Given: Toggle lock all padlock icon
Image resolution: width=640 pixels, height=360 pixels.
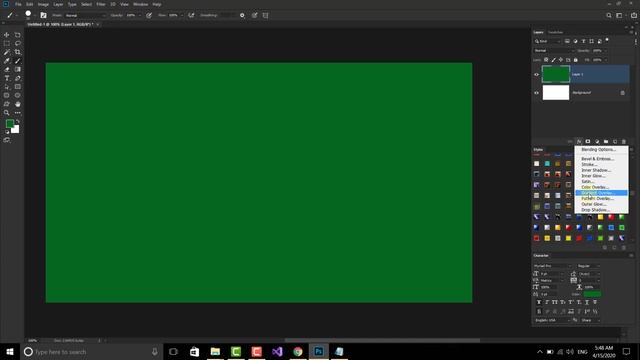Looking at the screenshot, I should (x=576, y=60).
